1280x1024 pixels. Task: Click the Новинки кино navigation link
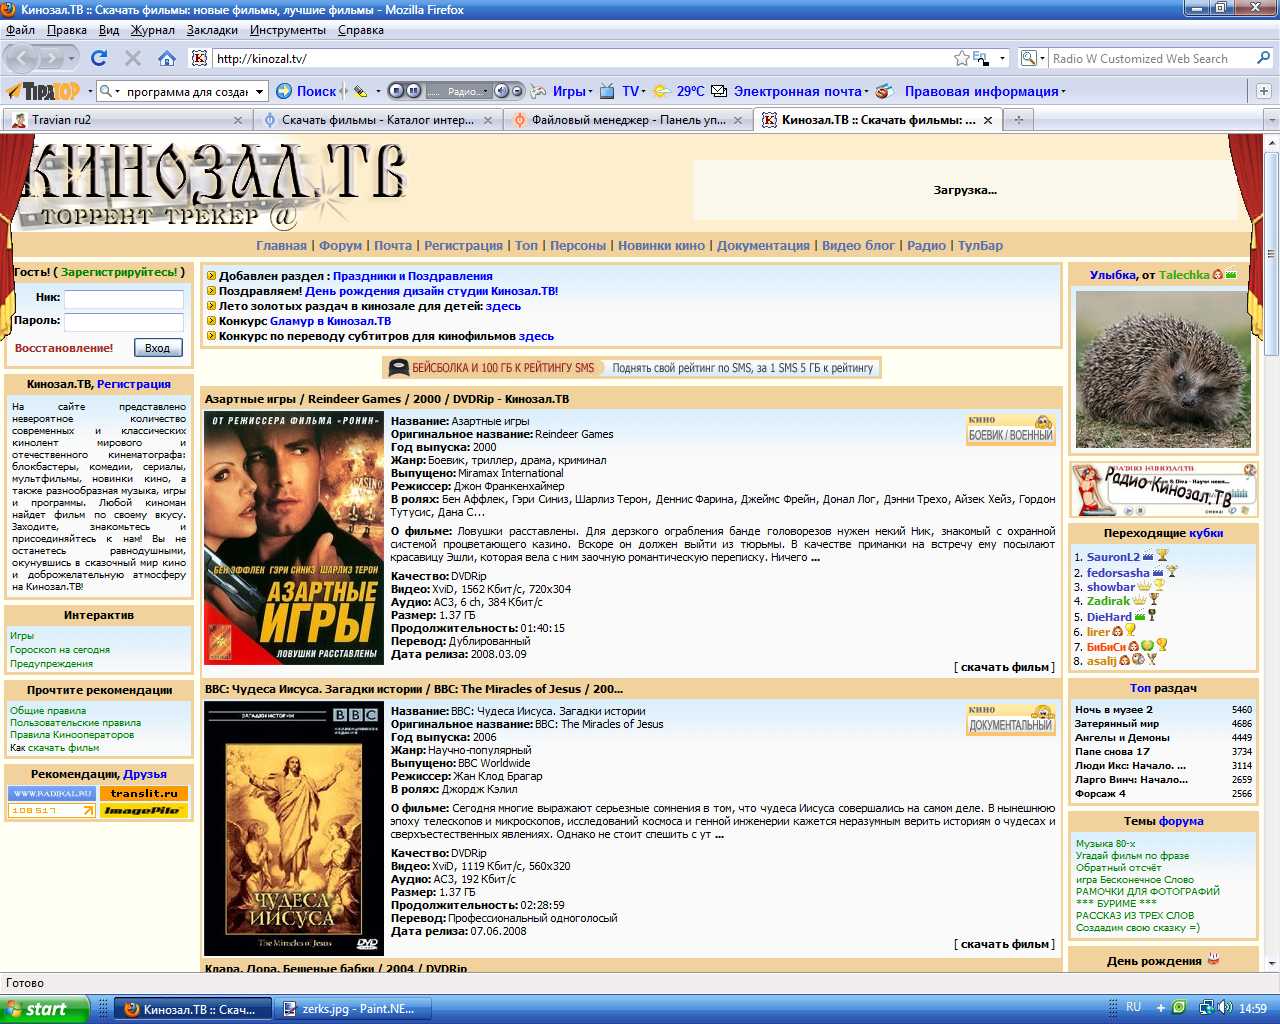[661, 245]
